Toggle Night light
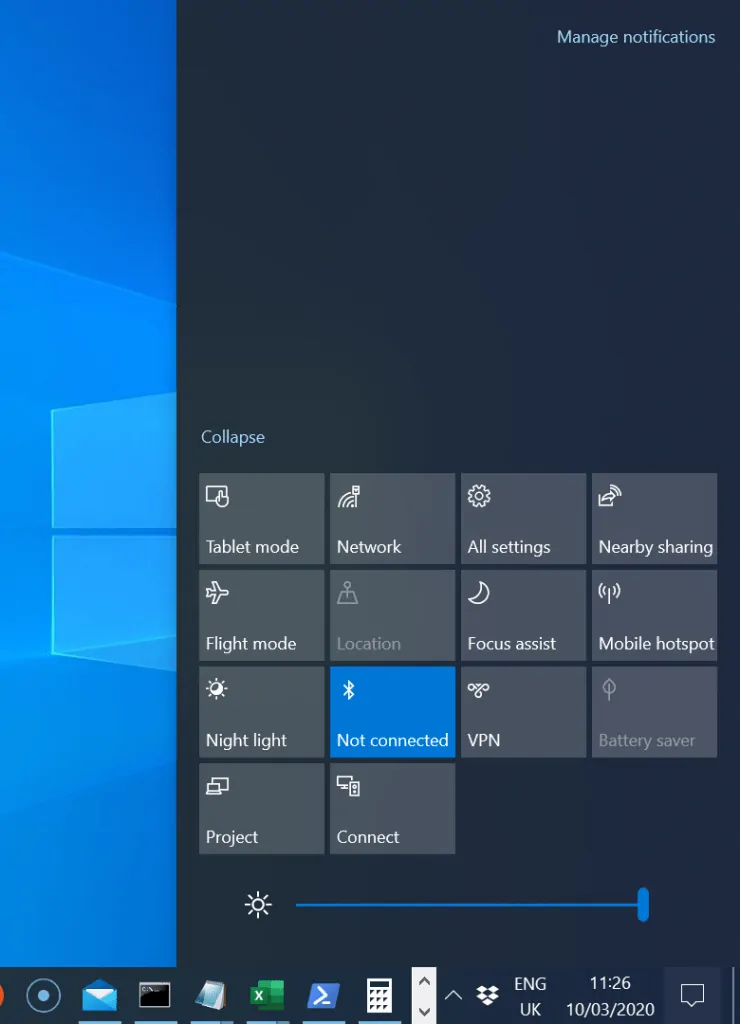This screenshot has width=740, height=1024. coord(261,712)
